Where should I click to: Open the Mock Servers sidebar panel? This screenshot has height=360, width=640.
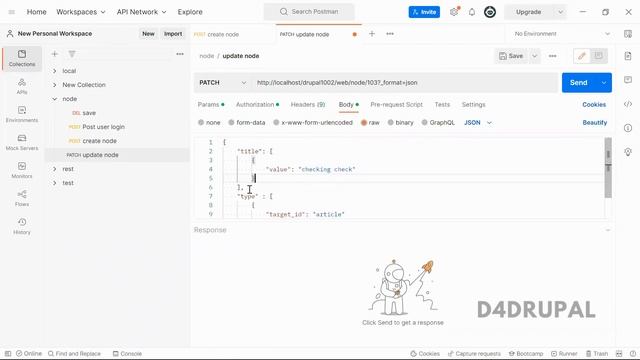click(x=22, y=142)
